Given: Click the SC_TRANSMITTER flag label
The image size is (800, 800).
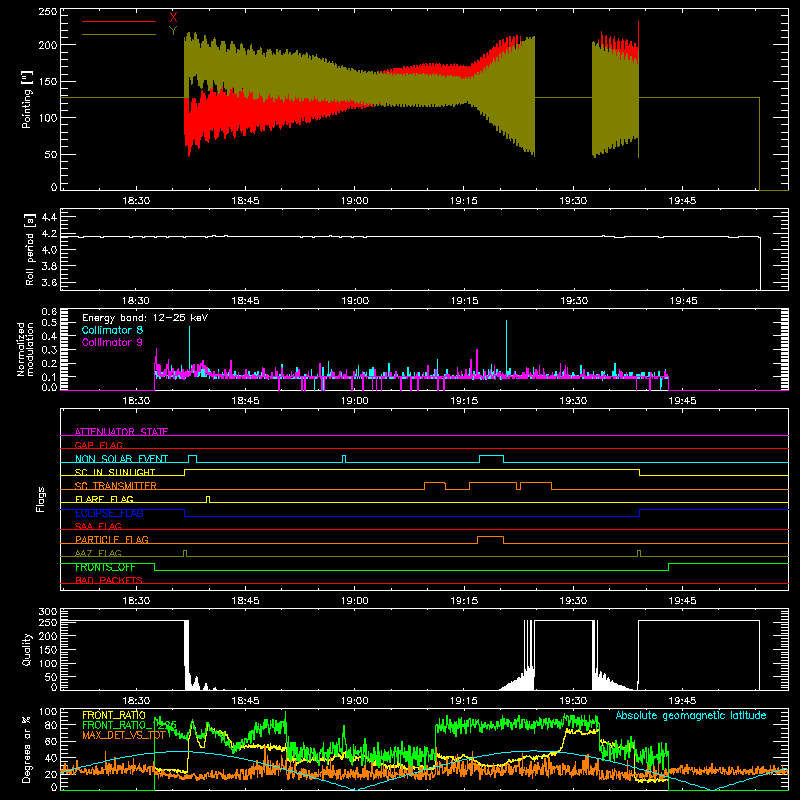Looking at the screenshot, I should coord(115,486).
